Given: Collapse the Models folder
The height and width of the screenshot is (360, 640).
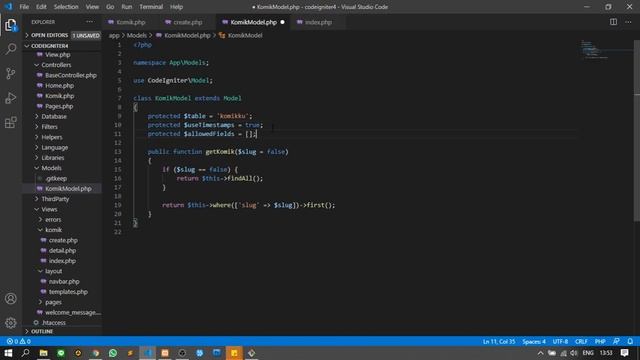Looking at the screenshot, I should (51, 168).
